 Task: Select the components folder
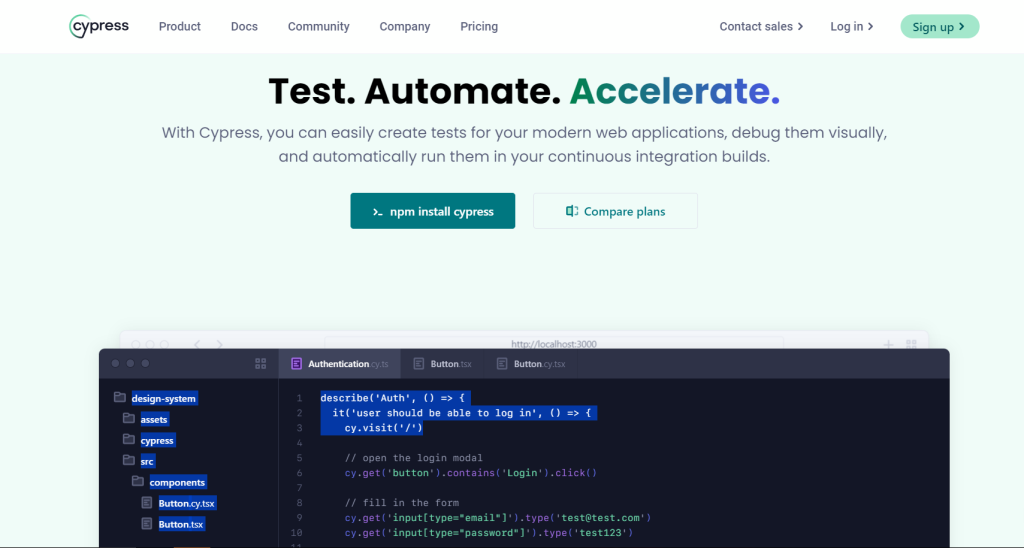point(178,482)
